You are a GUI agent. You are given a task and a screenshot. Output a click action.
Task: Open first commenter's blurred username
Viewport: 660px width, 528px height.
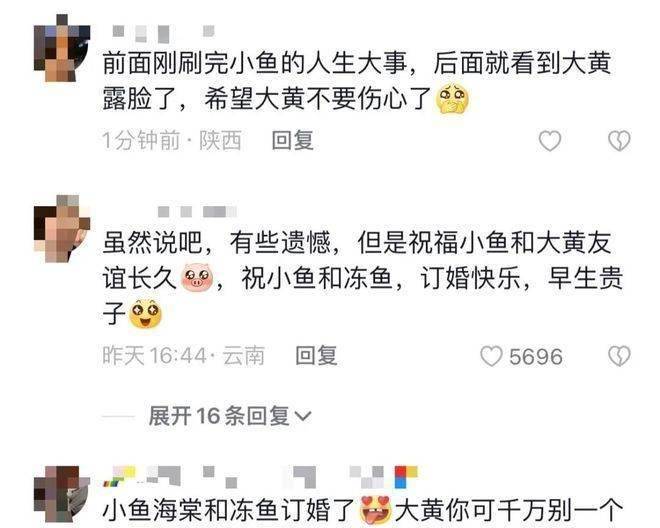[164, 34]
